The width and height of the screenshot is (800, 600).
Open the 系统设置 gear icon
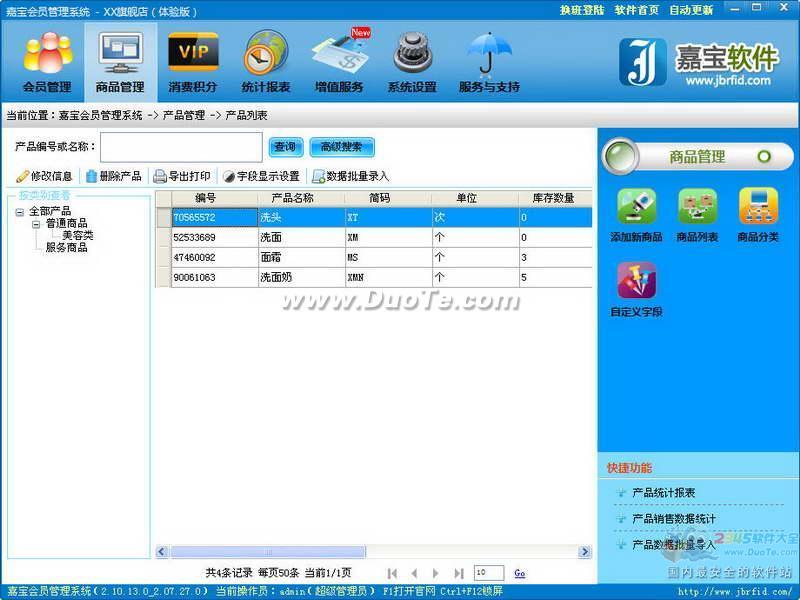[x=412, y=61]
